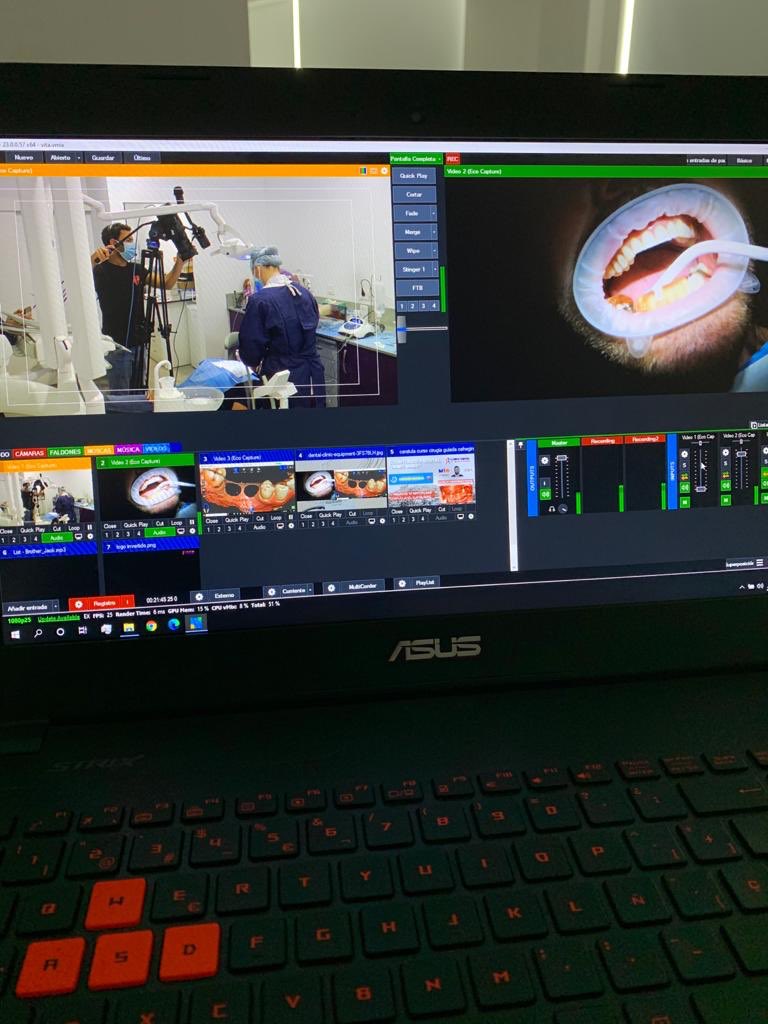Screen dimensions: 768x1024
Task: Open Google Chrome from the taskbar
Action: click(x=151, y=626)
